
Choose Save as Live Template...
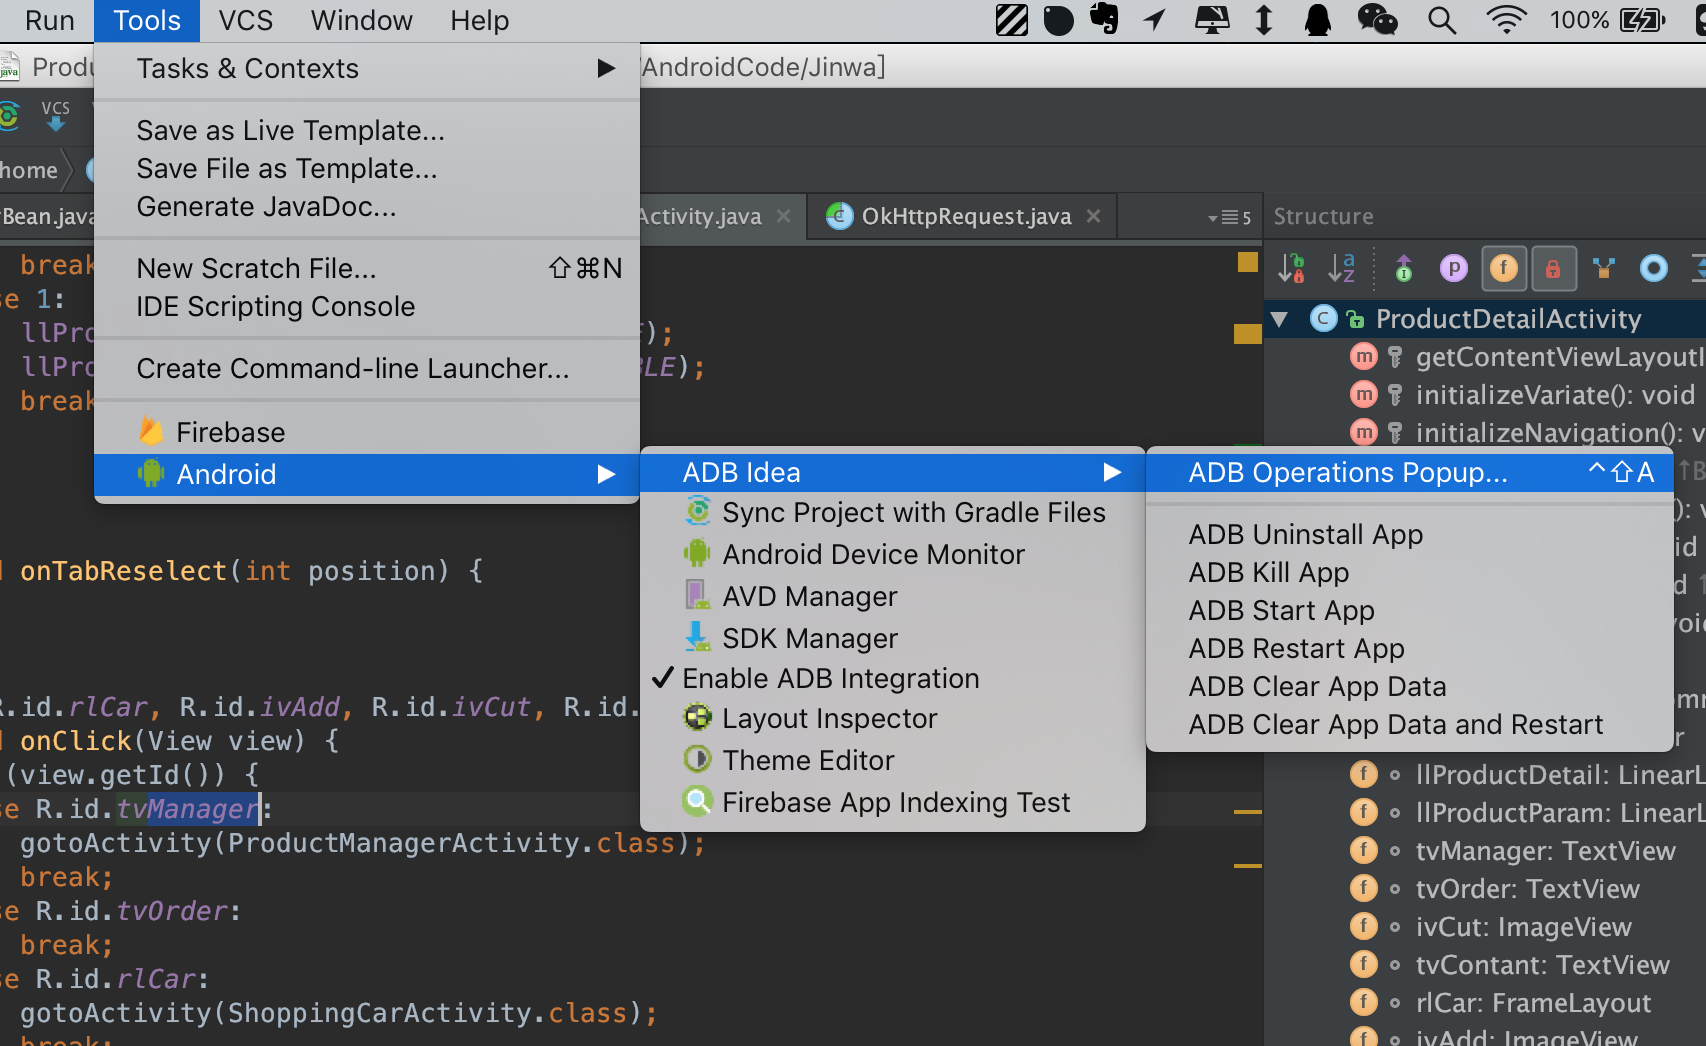pyautogui.click(x=367, y=130)
